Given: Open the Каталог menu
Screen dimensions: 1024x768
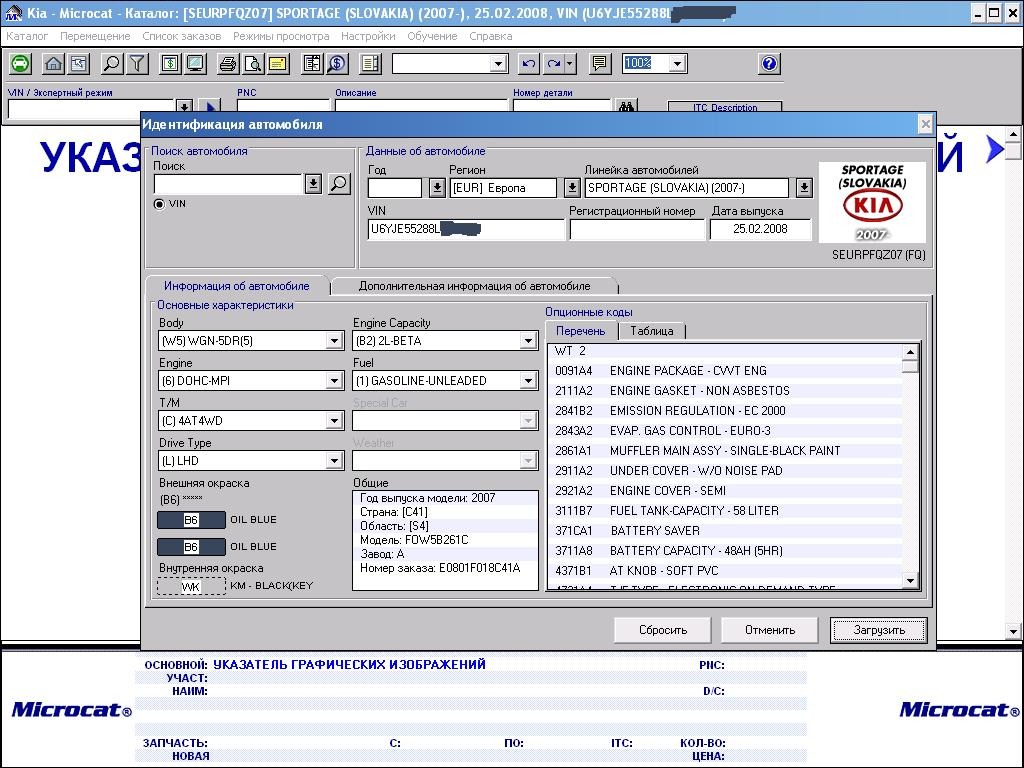Looking at the screenshot, I should point(27,36).
